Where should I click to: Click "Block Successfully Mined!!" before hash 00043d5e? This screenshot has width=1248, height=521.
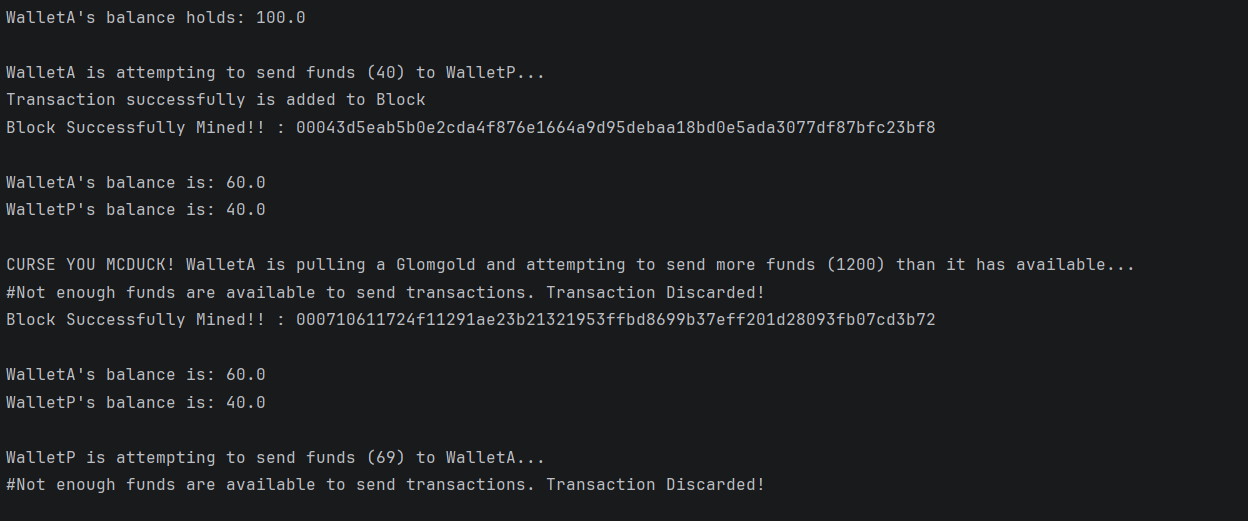coord(136,128)
